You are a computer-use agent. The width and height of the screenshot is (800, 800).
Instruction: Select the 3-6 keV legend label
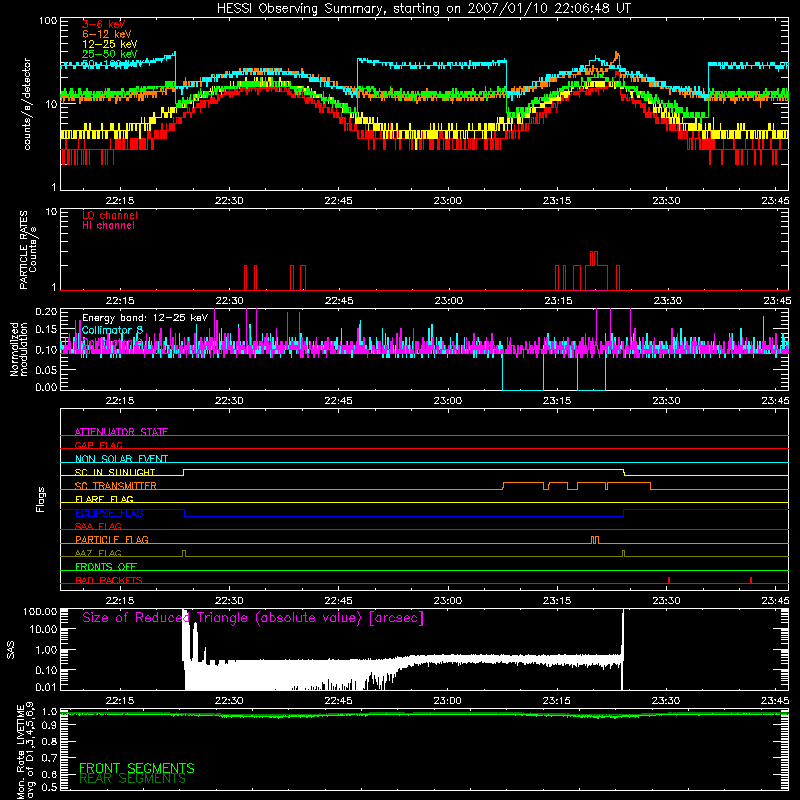[103, 24]
